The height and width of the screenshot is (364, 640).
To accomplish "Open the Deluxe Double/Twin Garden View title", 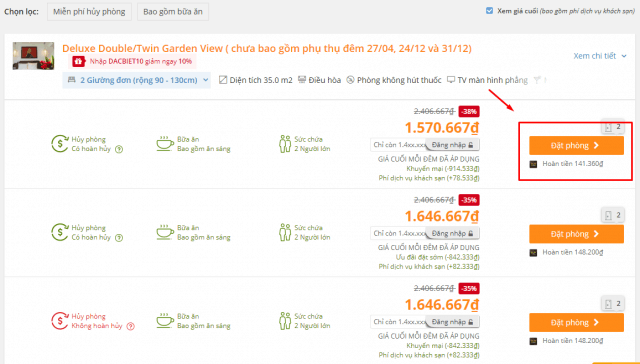I will point(267,48).
